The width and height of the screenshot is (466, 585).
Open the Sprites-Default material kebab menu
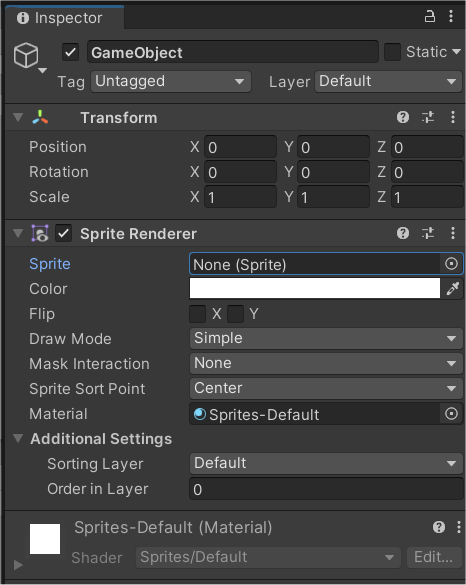click(459, 528)
